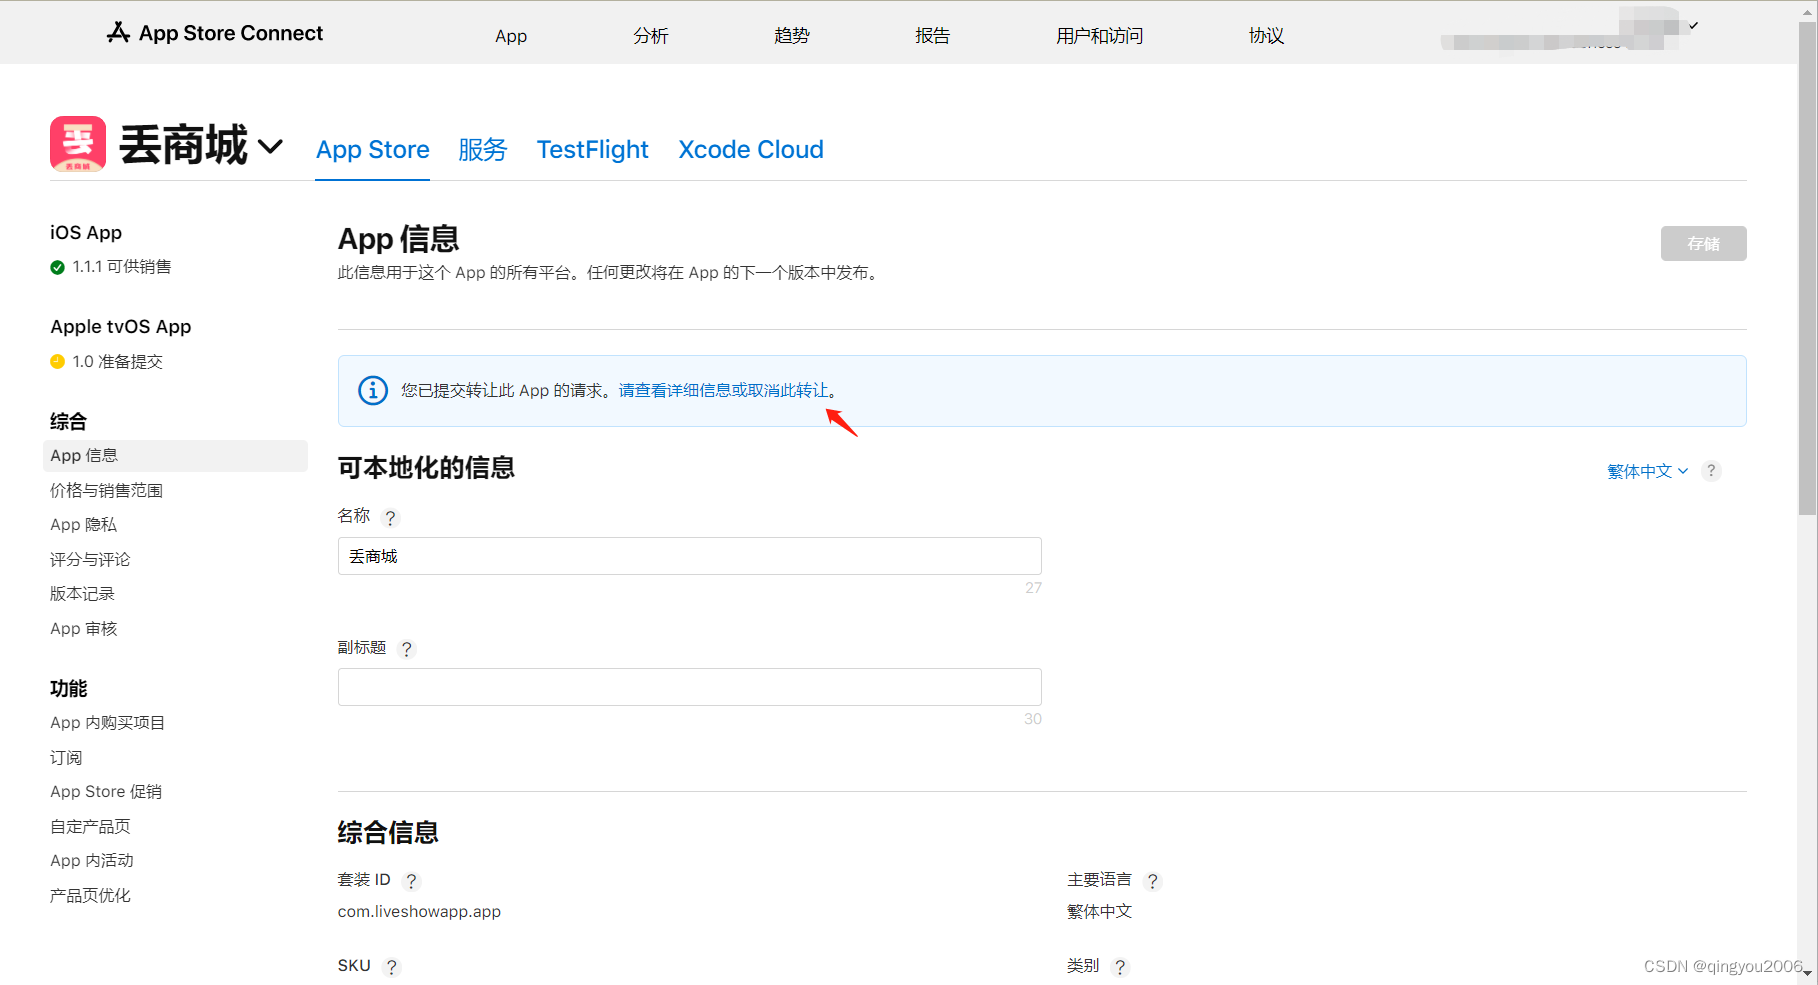Select 1.1.1 可供销售 iOS version
Viewport: 1818px width, 985px height.
coord(121,267)
